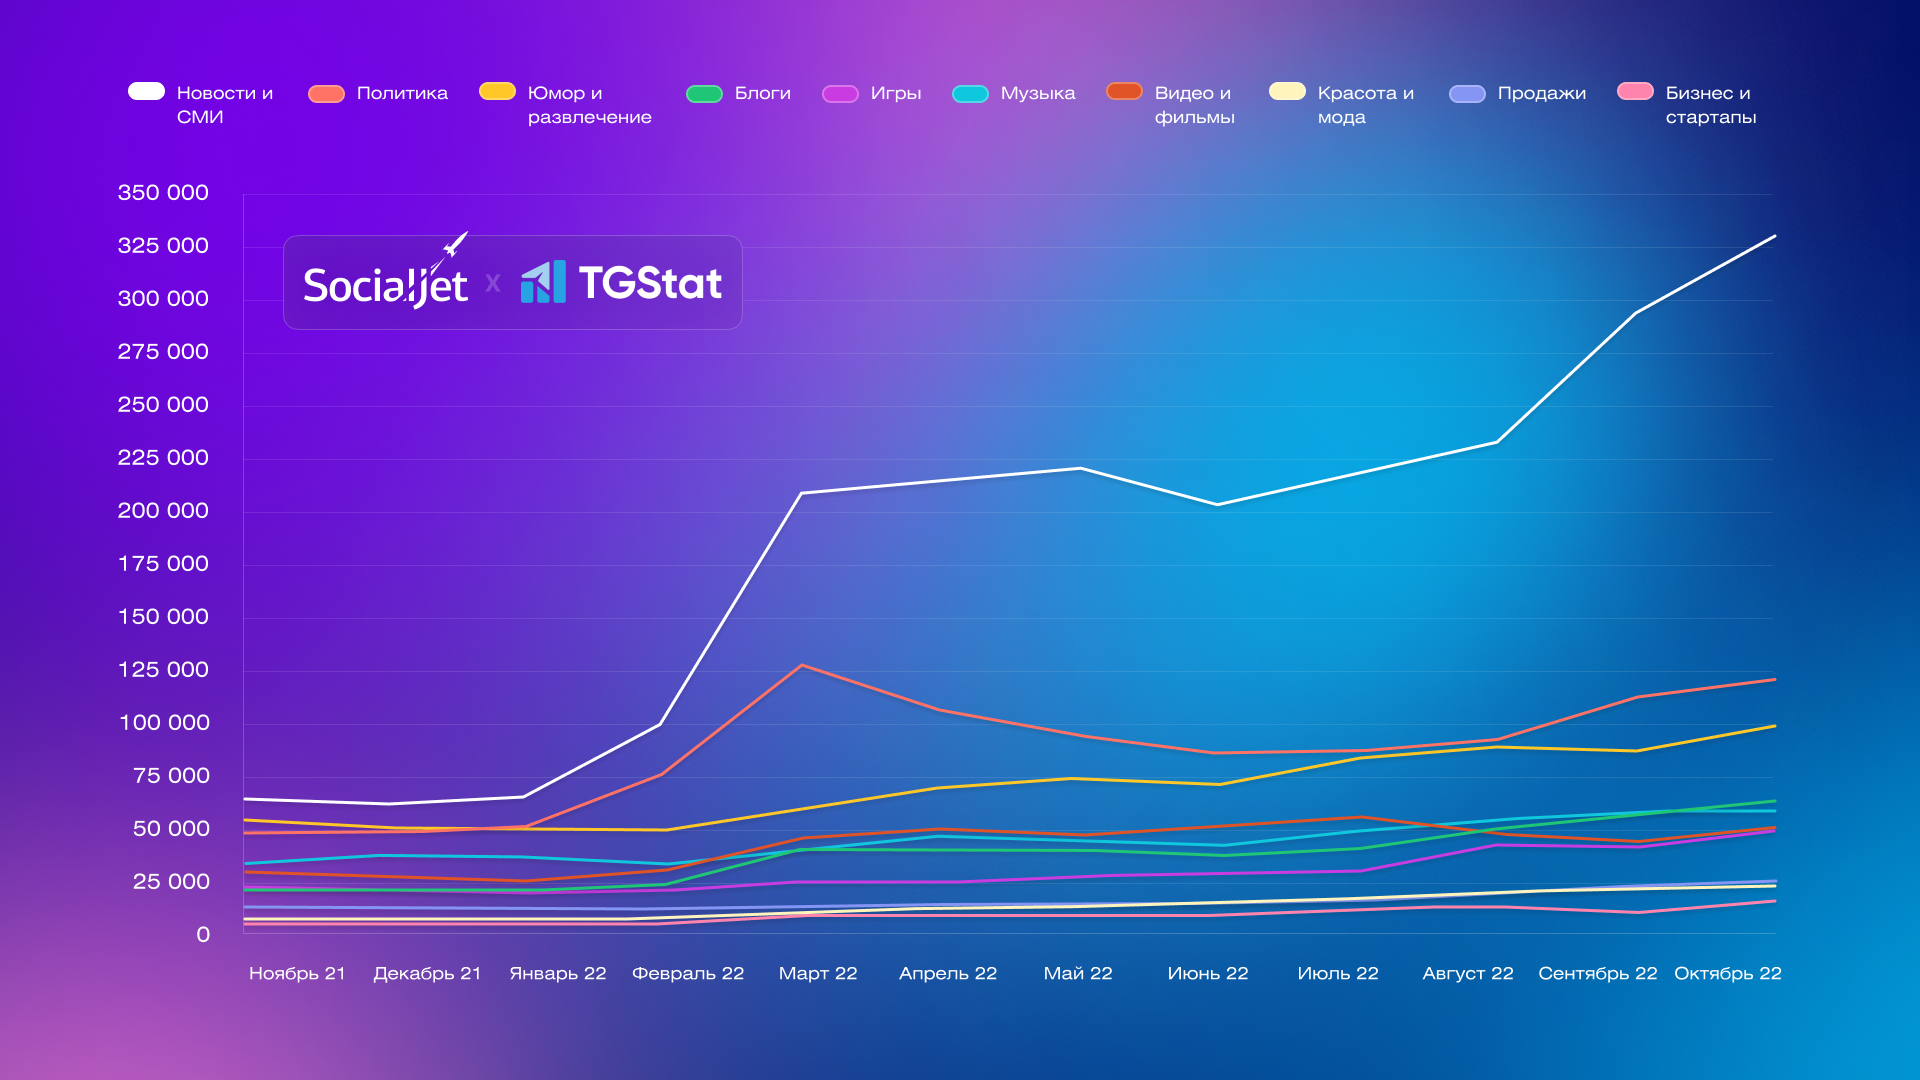Viewport: 1920px width, 1080px height.
Task: Click the coral Политика legend swatch
Action: tap(326, 94)
